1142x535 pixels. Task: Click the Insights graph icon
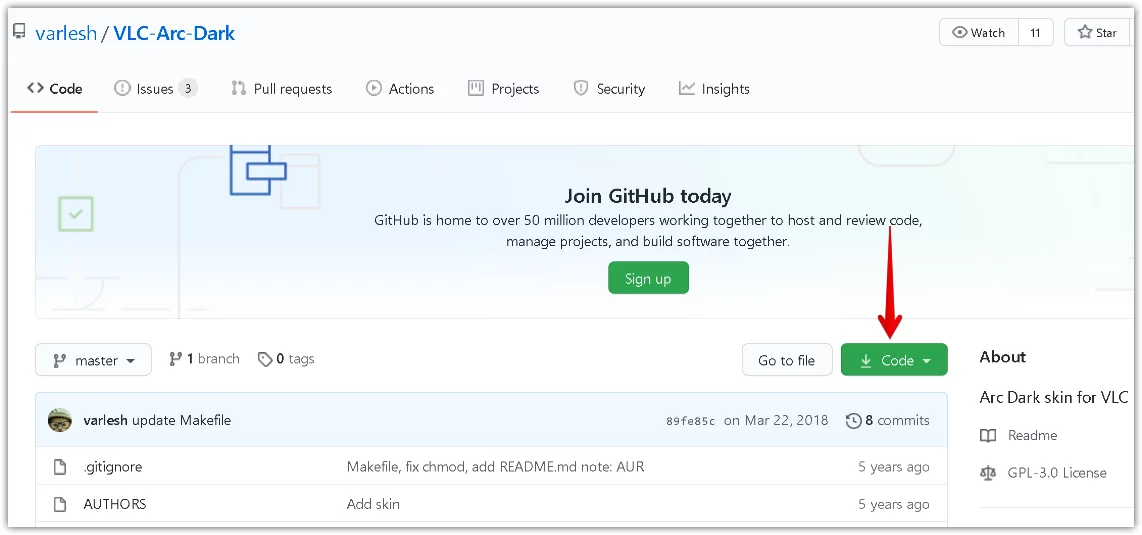(687, 88)
